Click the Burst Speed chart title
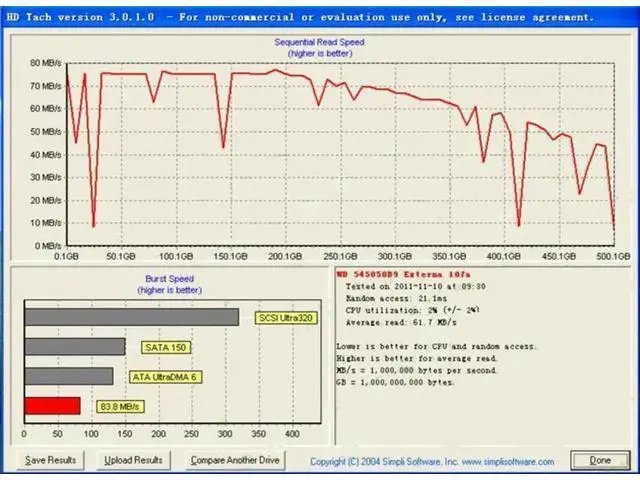Image resolution: width=640 pixels, height=480 pixels. pyautogui.click(x=169, y=279)
